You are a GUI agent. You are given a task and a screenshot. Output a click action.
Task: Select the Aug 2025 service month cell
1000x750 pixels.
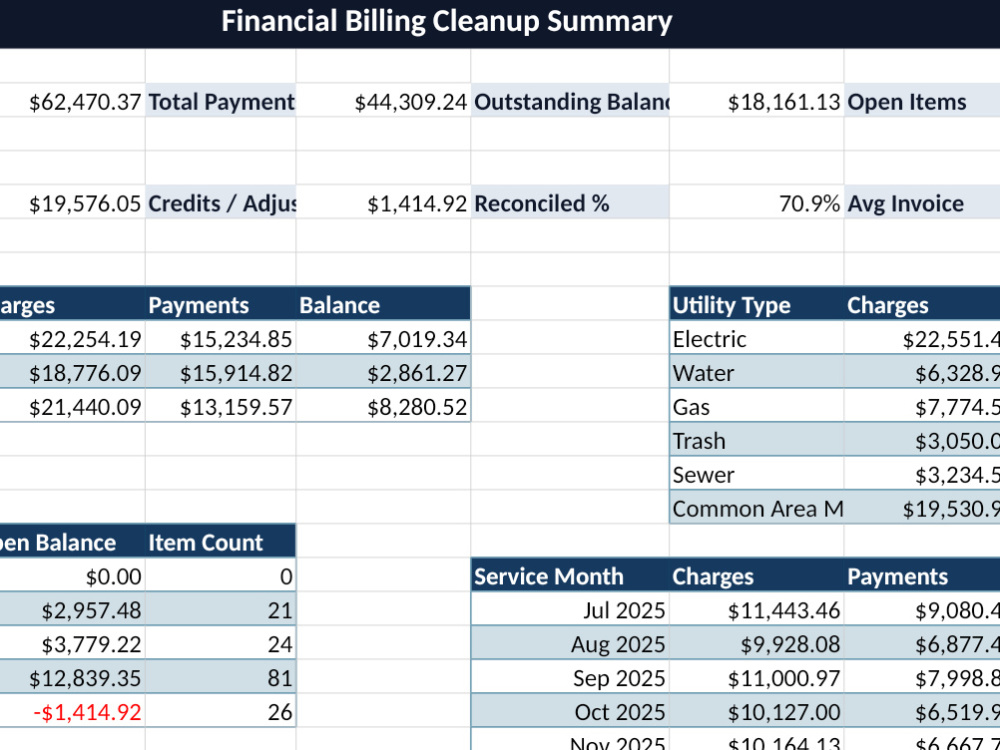[570, 644]
